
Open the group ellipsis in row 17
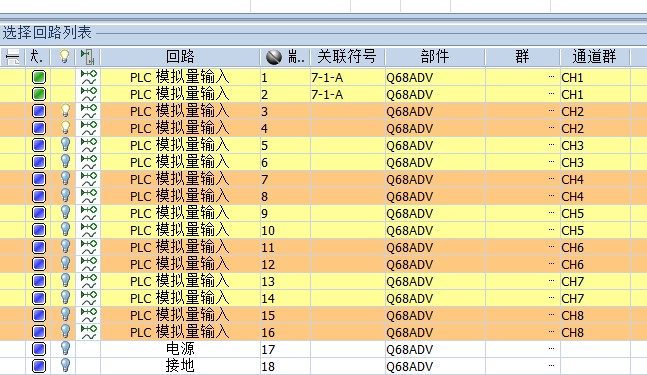(551, 349)
